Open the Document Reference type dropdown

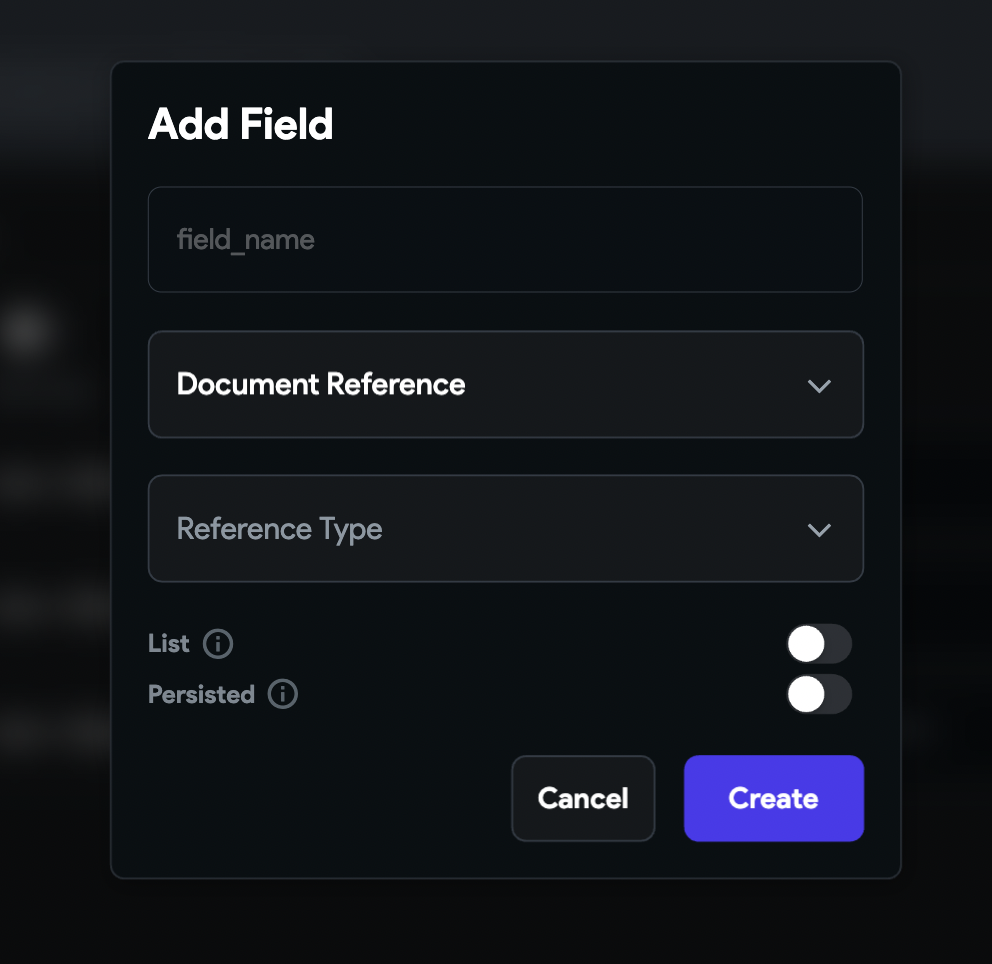point(505,385)
